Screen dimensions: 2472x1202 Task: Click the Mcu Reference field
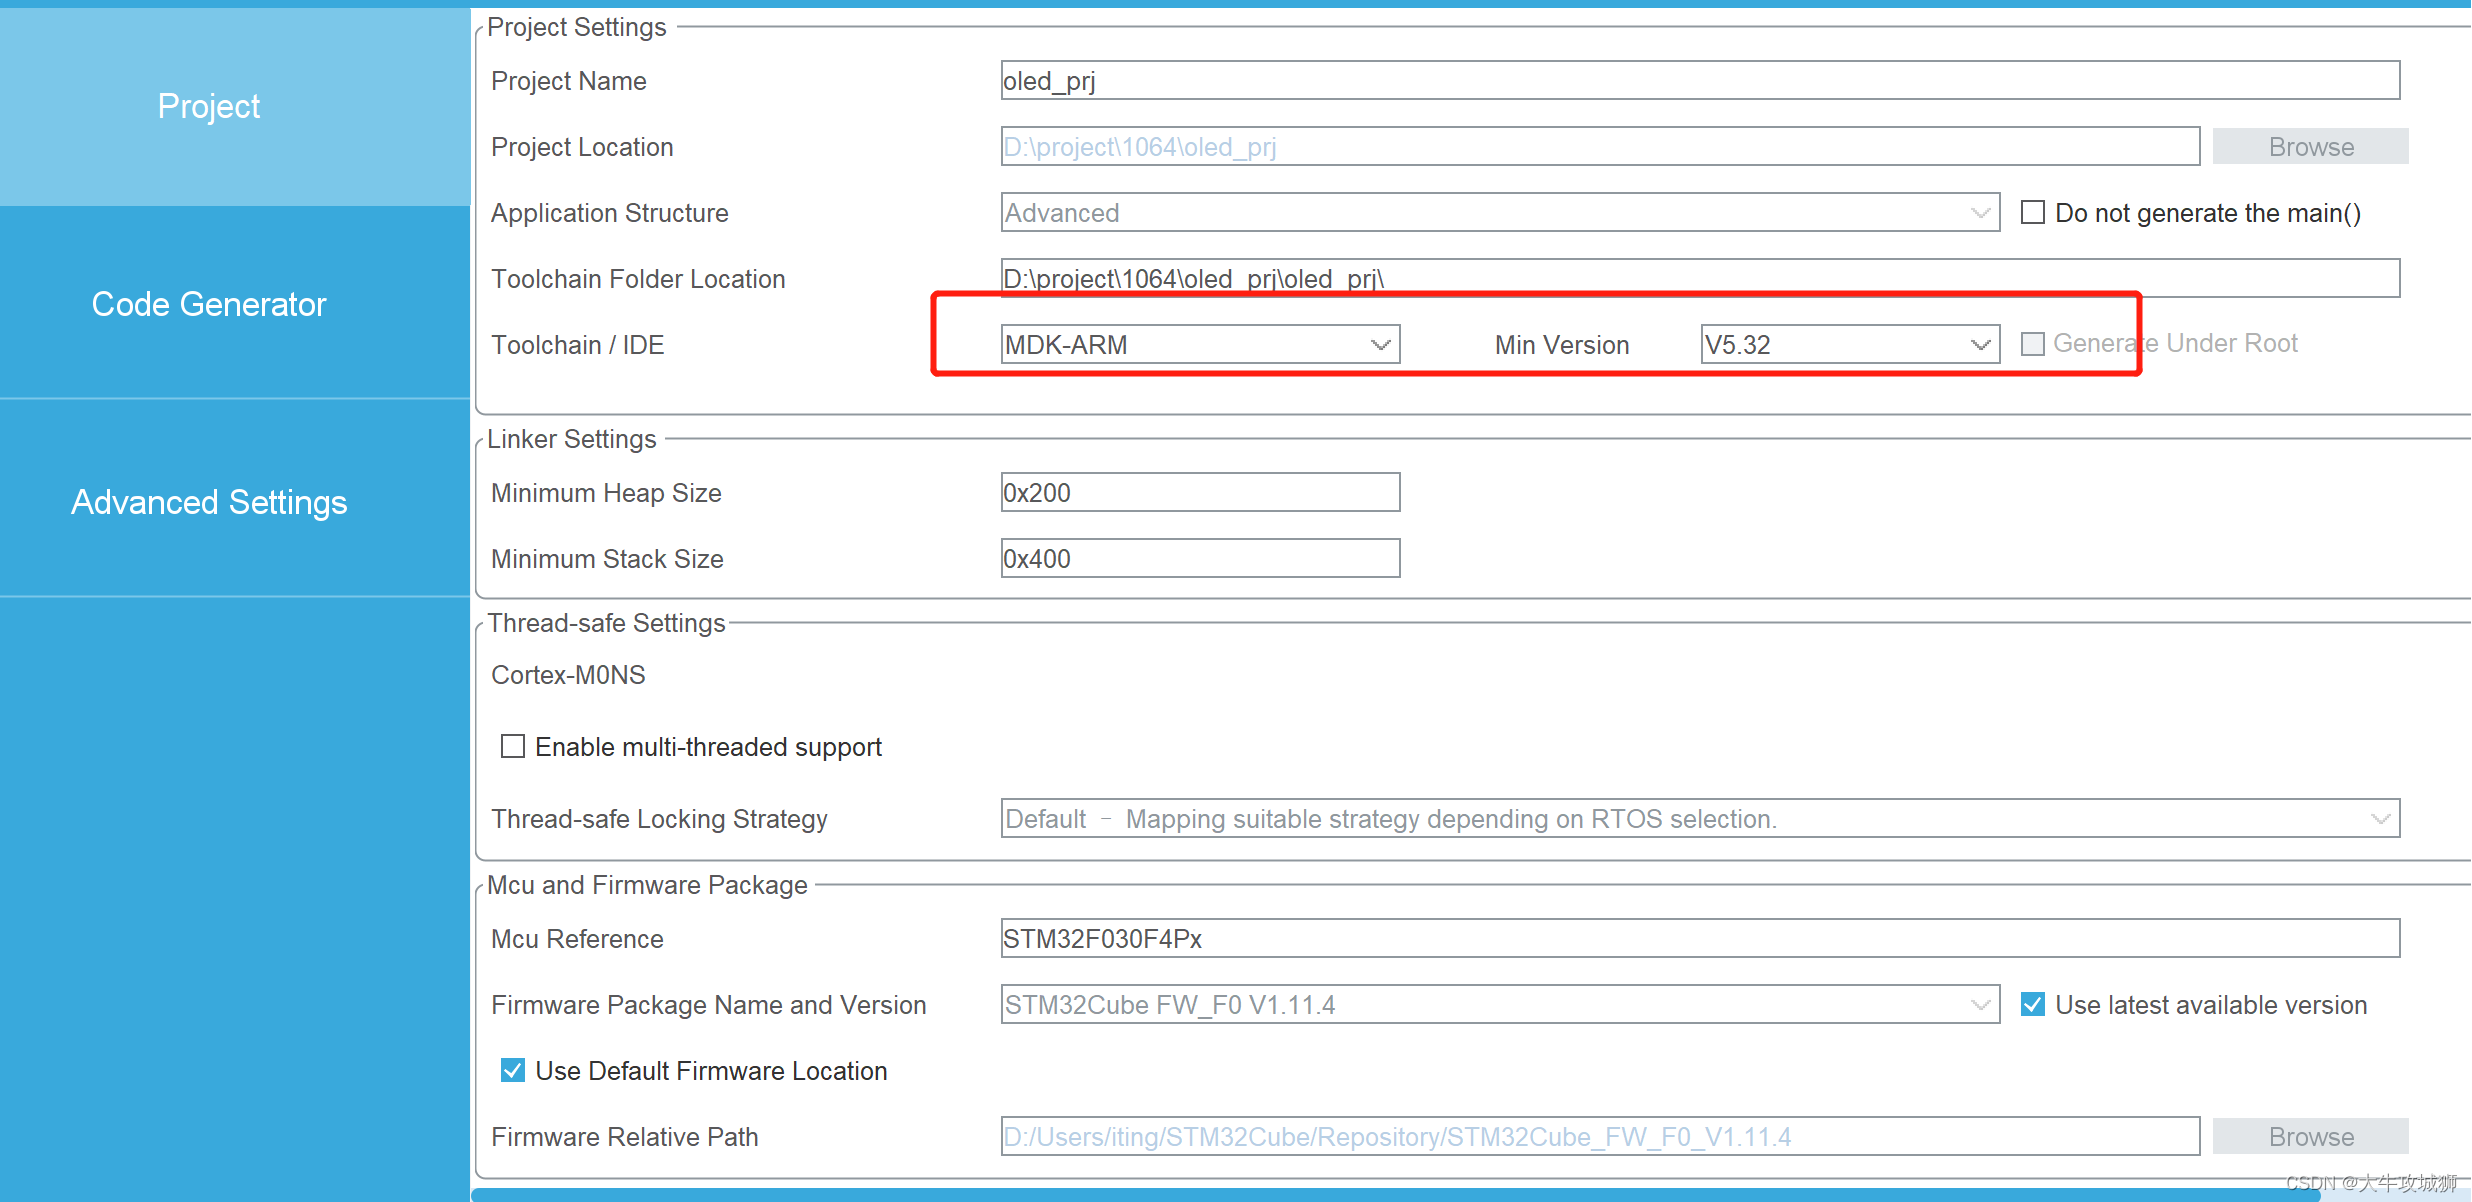pyautogui.click(x=1698, y=939)
